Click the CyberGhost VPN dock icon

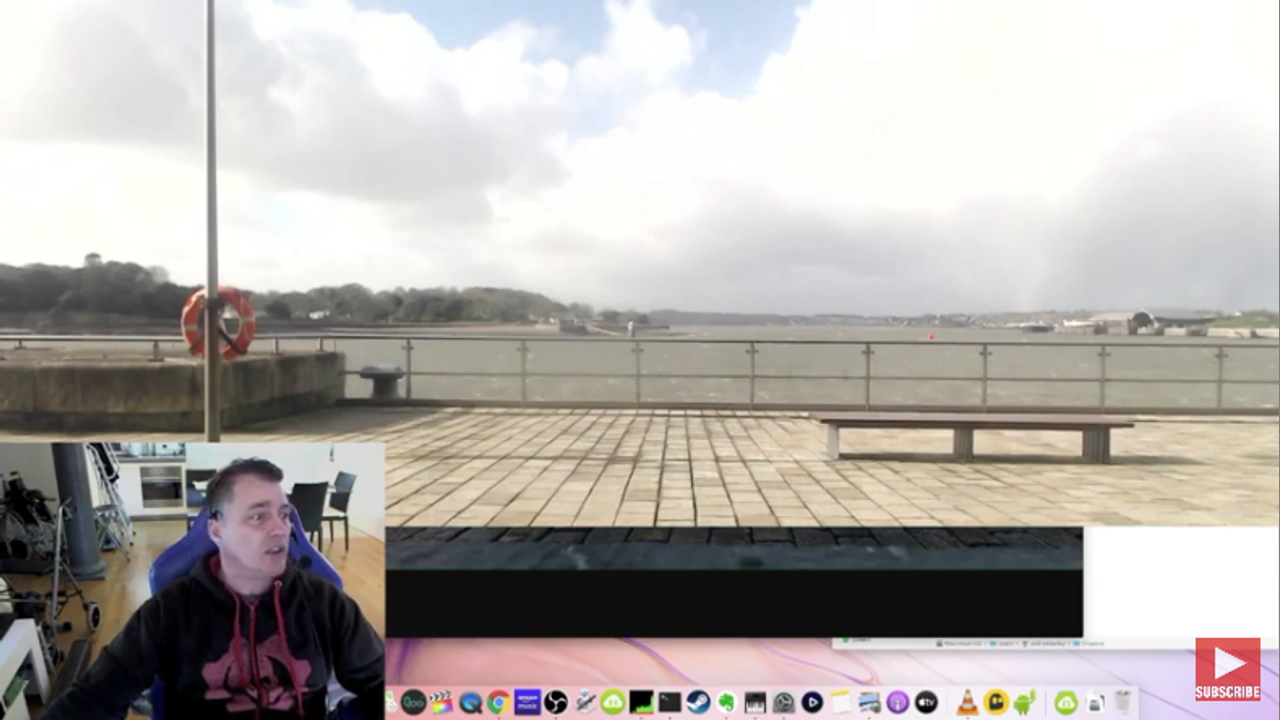tap(996, 702)
